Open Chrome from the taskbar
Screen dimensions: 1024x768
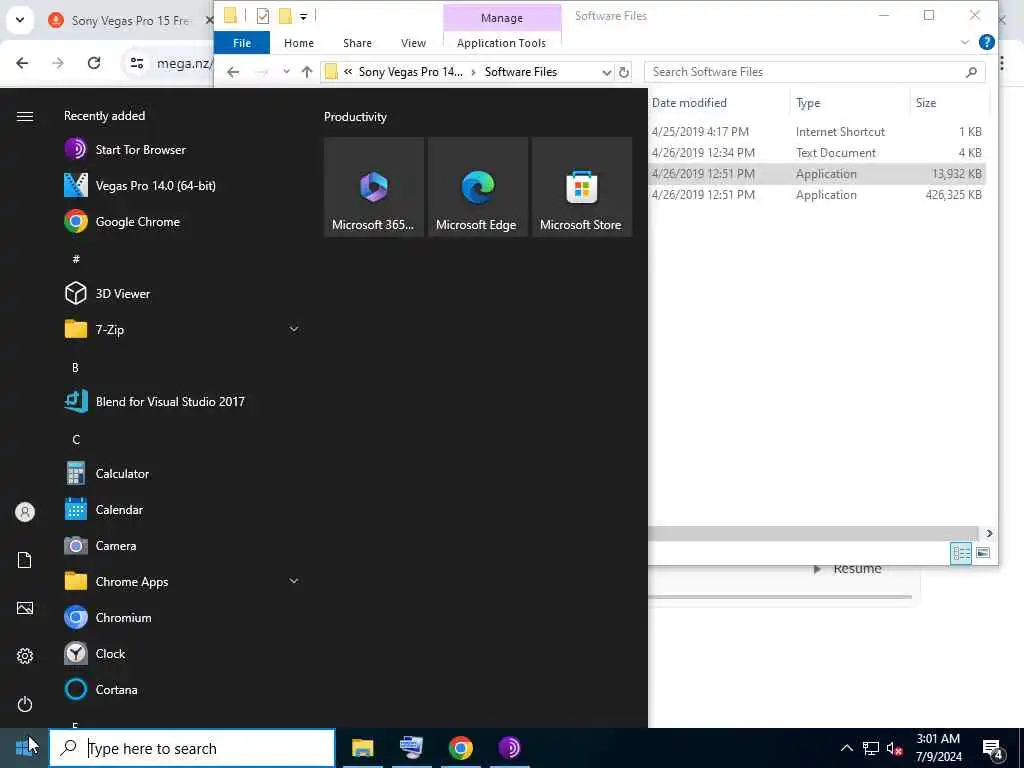[x=460, y=748]
